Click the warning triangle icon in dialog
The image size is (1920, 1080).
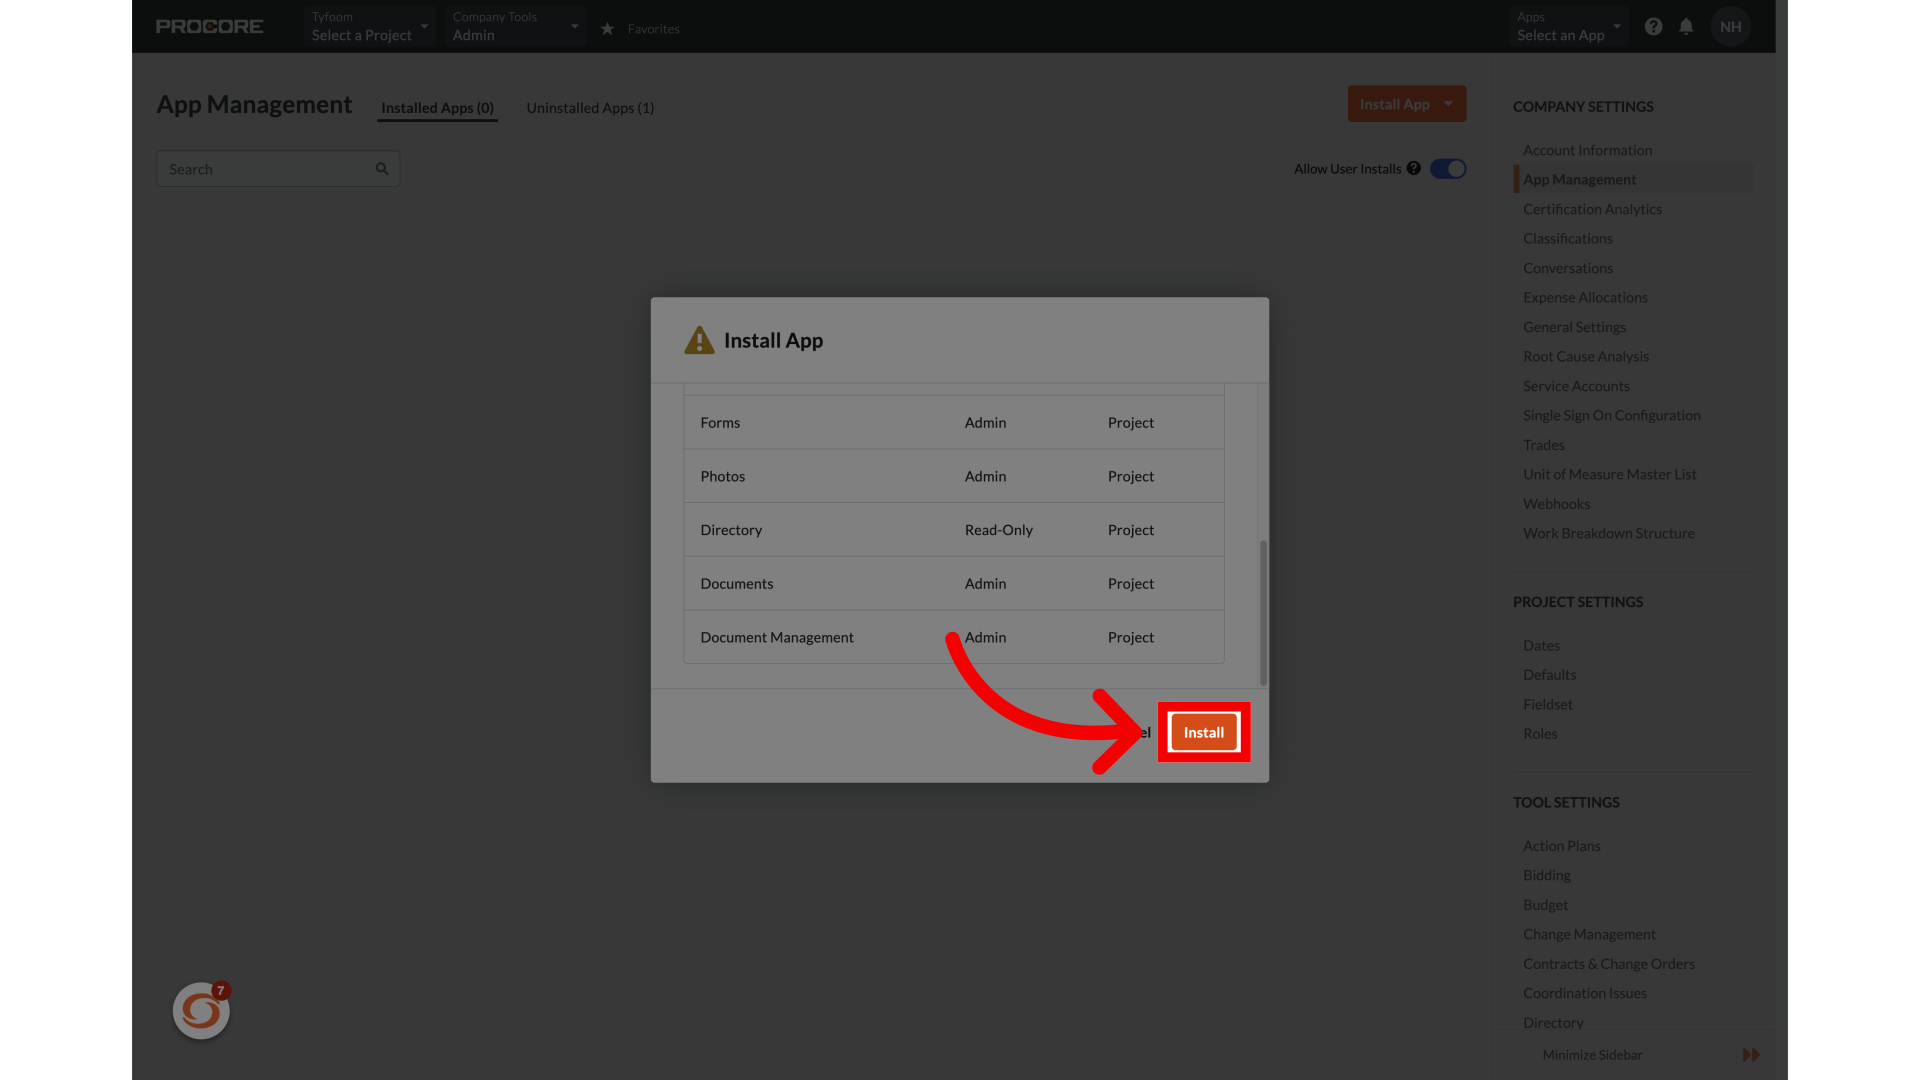click(x=699, y=341)
